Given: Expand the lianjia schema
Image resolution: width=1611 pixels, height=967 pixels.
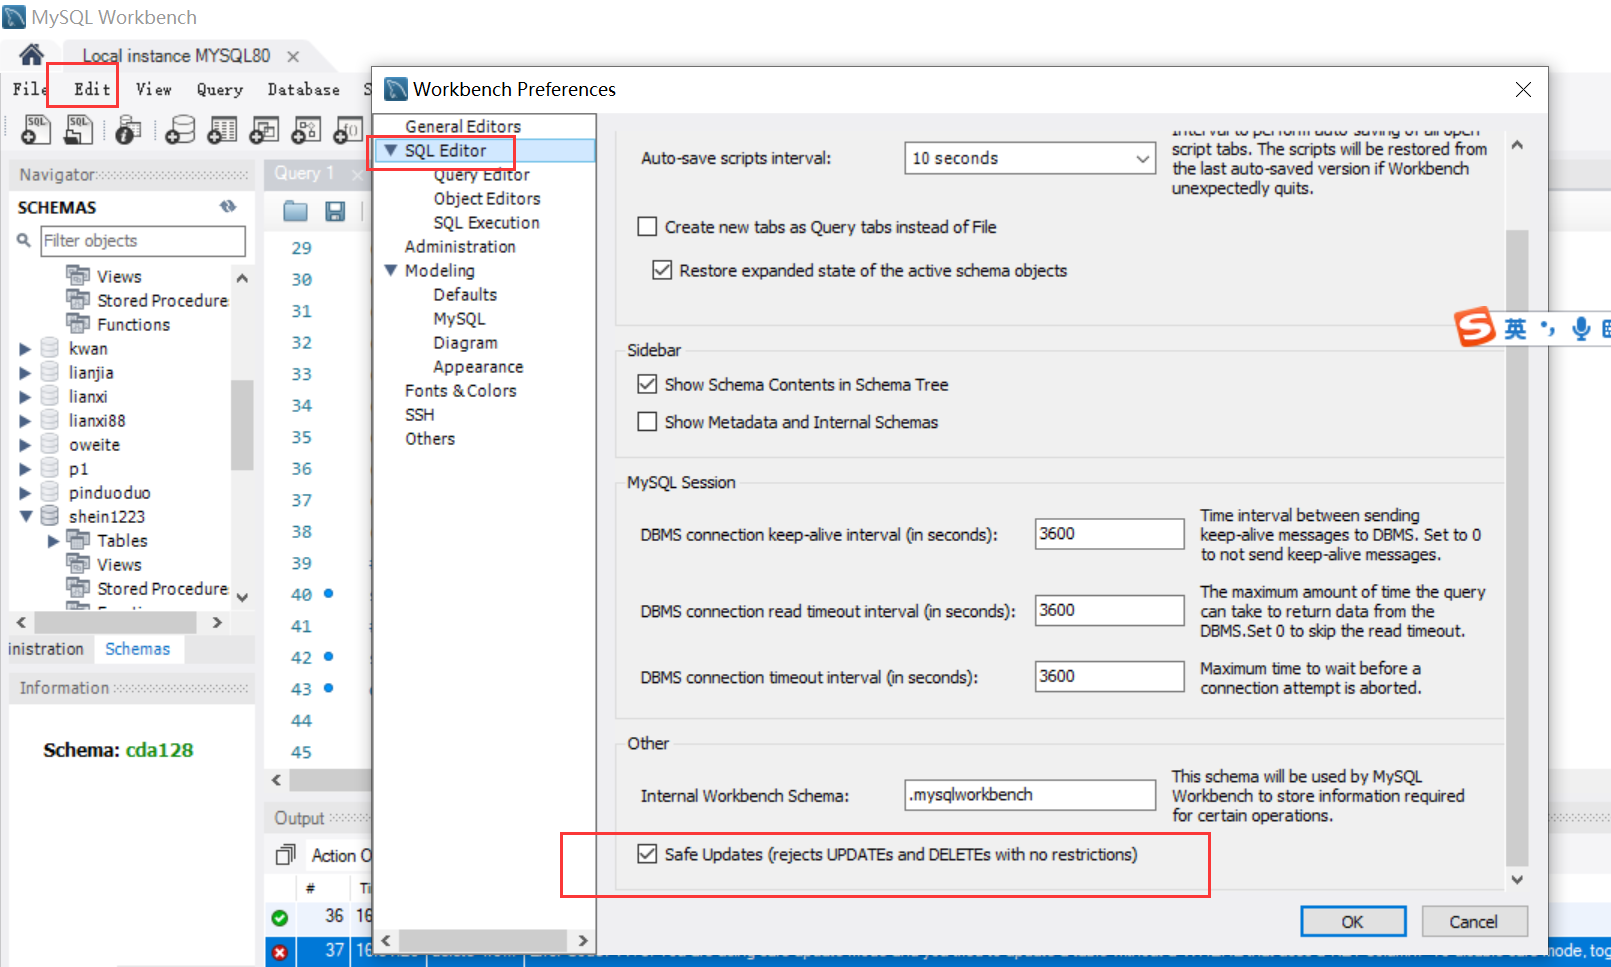Looking at the screenshot, I should click(25, 373).
